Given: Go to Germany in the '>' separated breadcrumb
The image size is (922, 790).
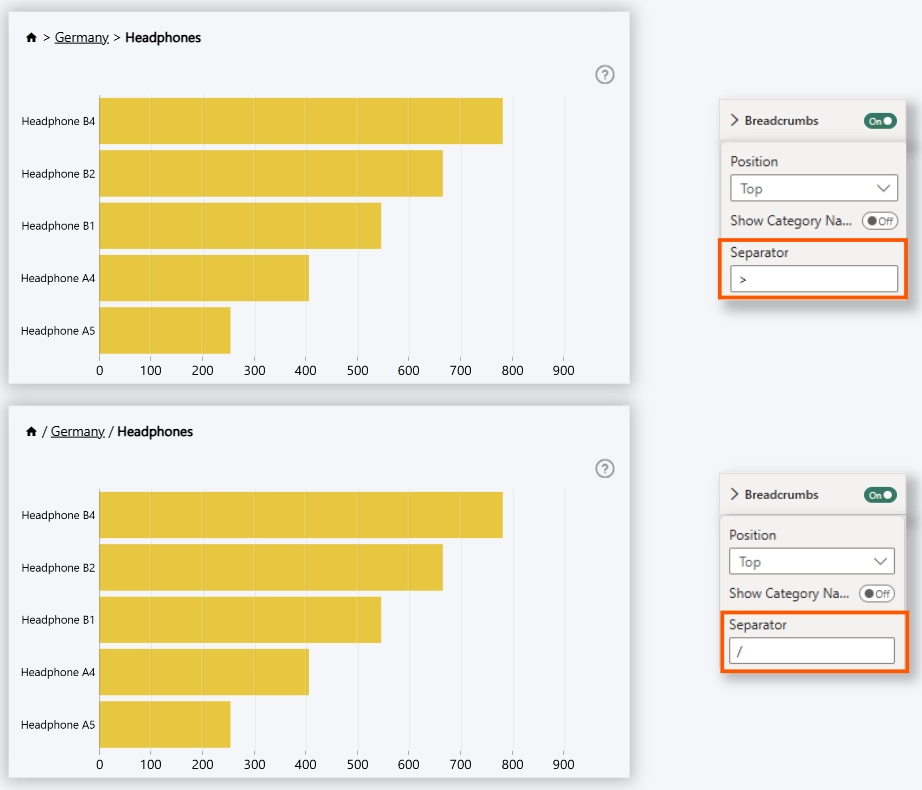Looking at the screenshot, I should pos(81,38).
